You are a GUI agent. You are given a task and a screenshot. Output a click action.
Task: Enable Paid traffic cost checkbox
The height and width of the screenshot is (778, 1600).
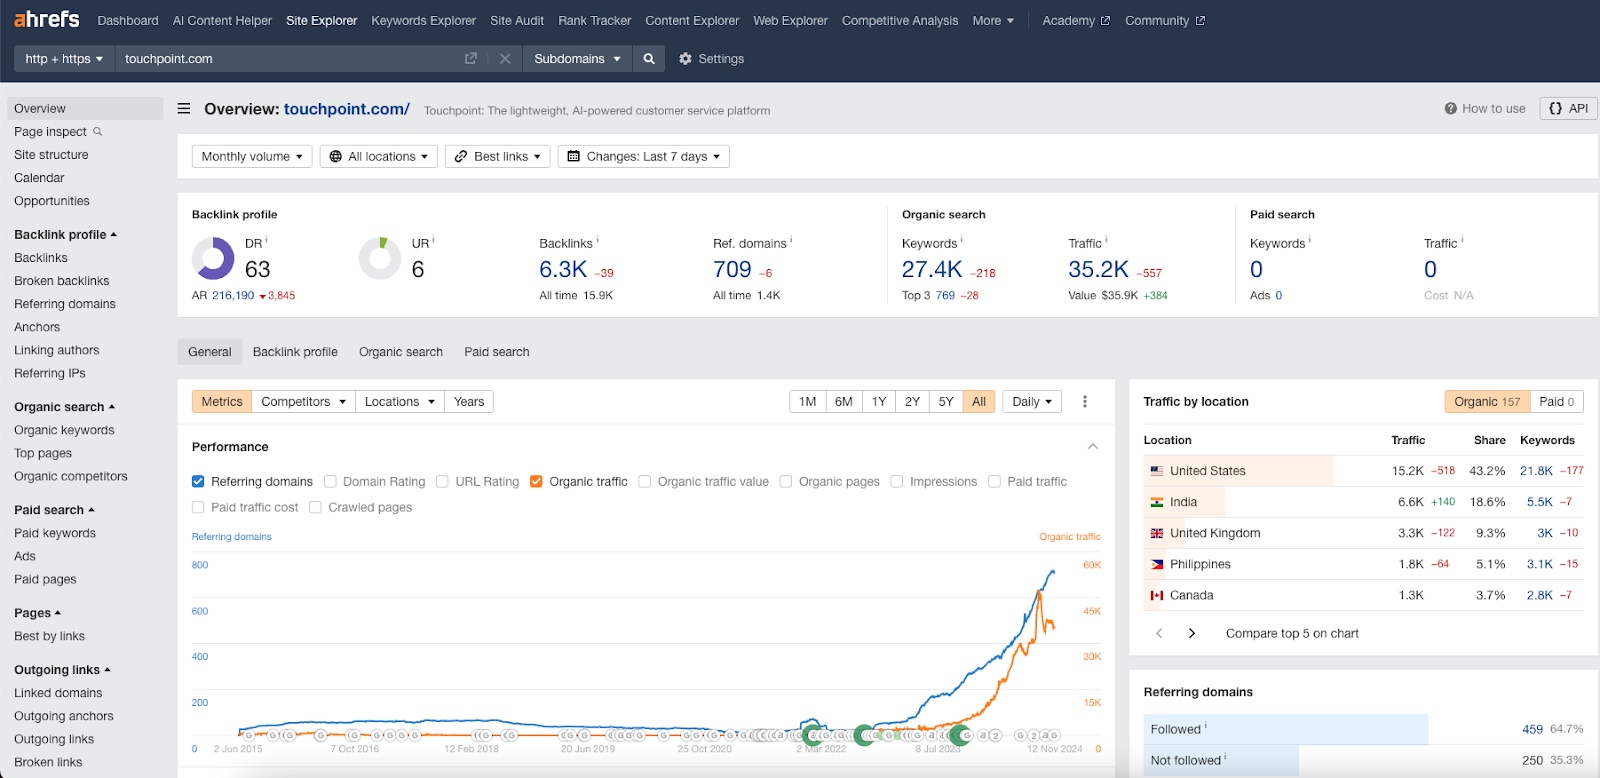coord(198,507)
